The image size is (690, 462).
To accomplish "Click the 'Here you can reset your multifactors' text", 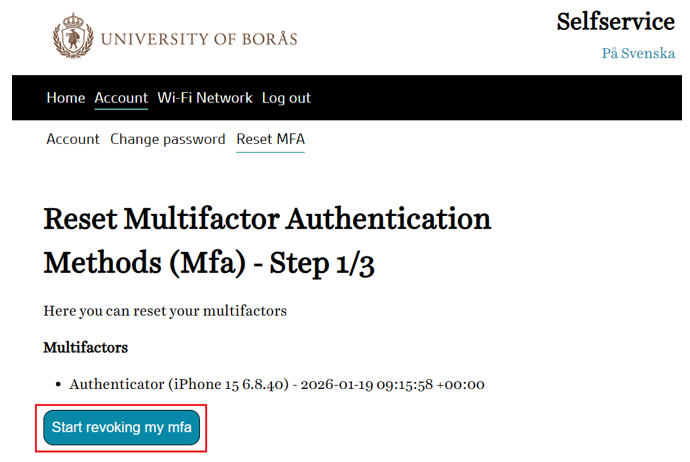I will [x=165, y=311].
